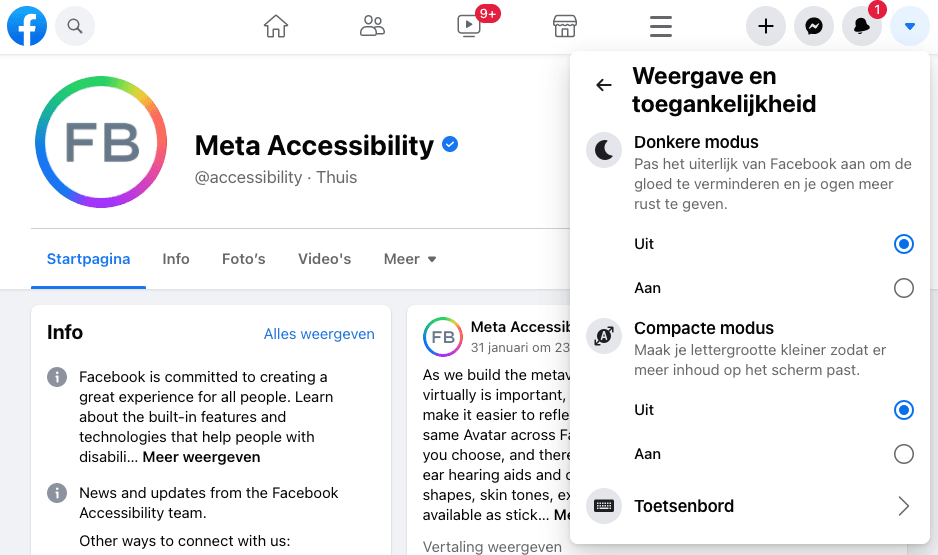The height and width of the screenshot is (555, 938).
Task: Switch to the Video's tab
Action: tap(324, 259)
